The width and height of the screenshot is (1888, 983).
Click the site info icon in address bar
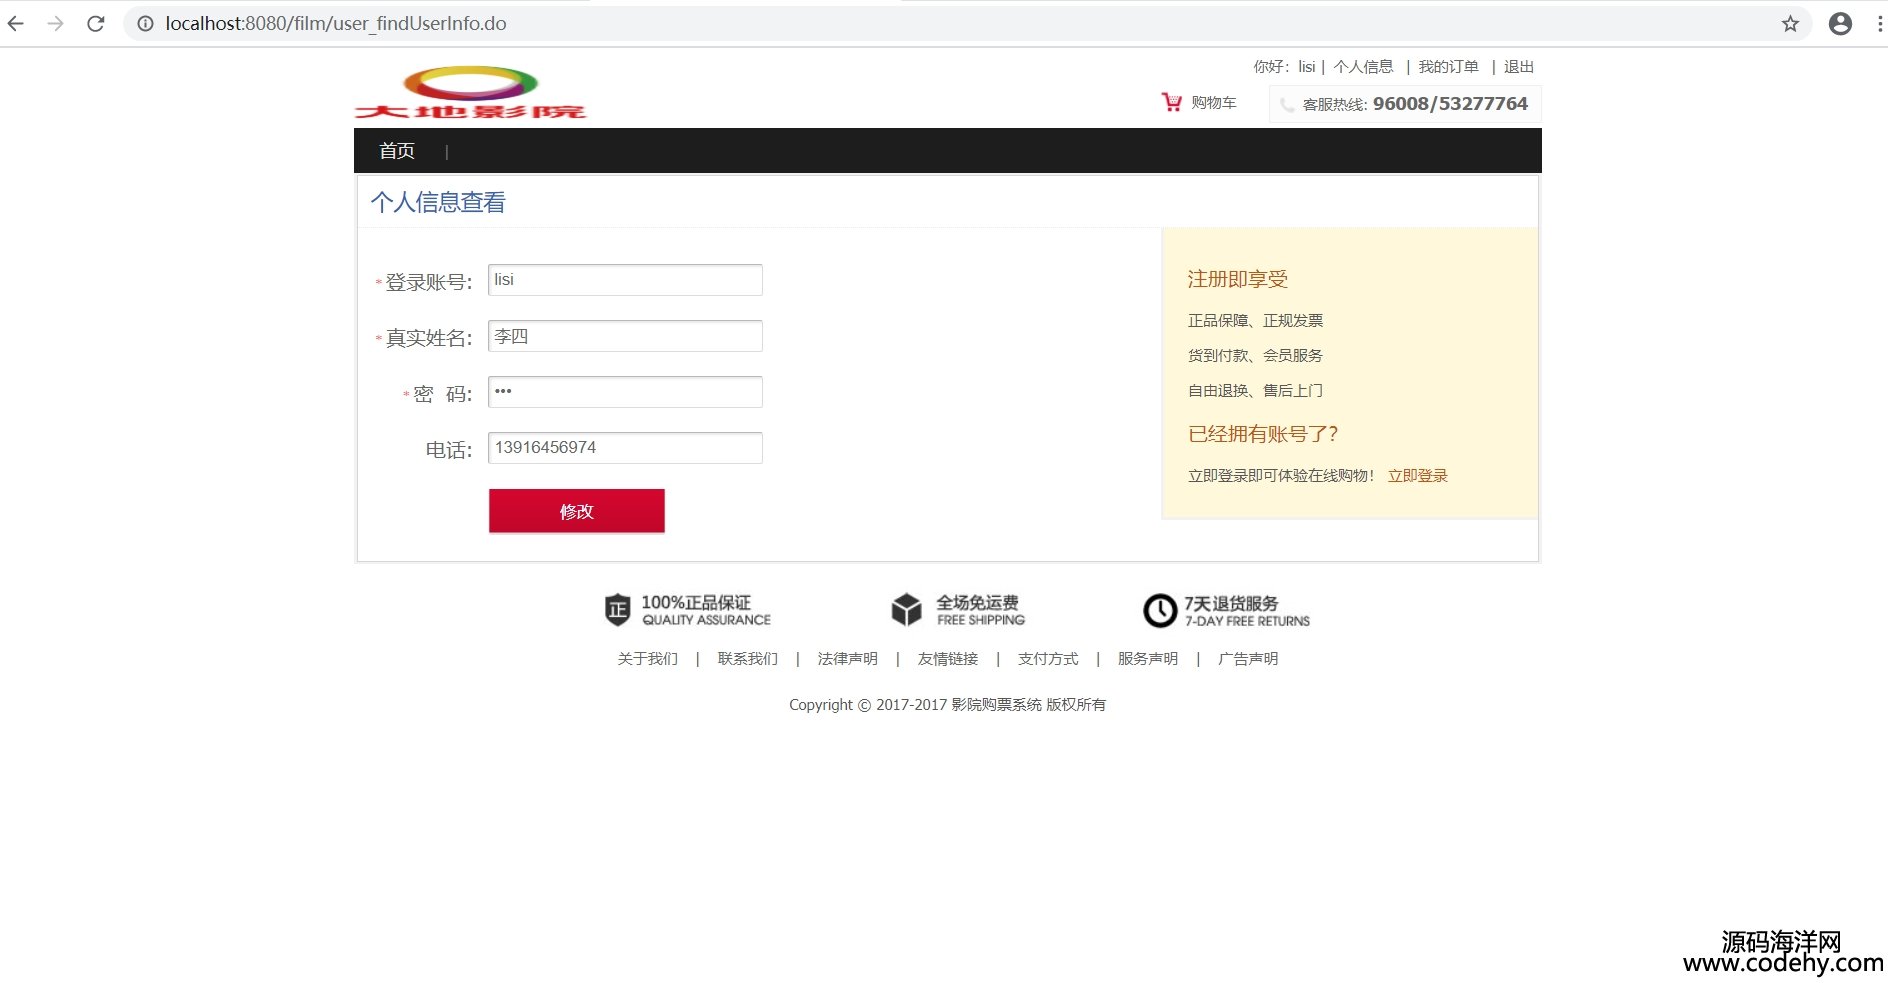click(146, 24)
